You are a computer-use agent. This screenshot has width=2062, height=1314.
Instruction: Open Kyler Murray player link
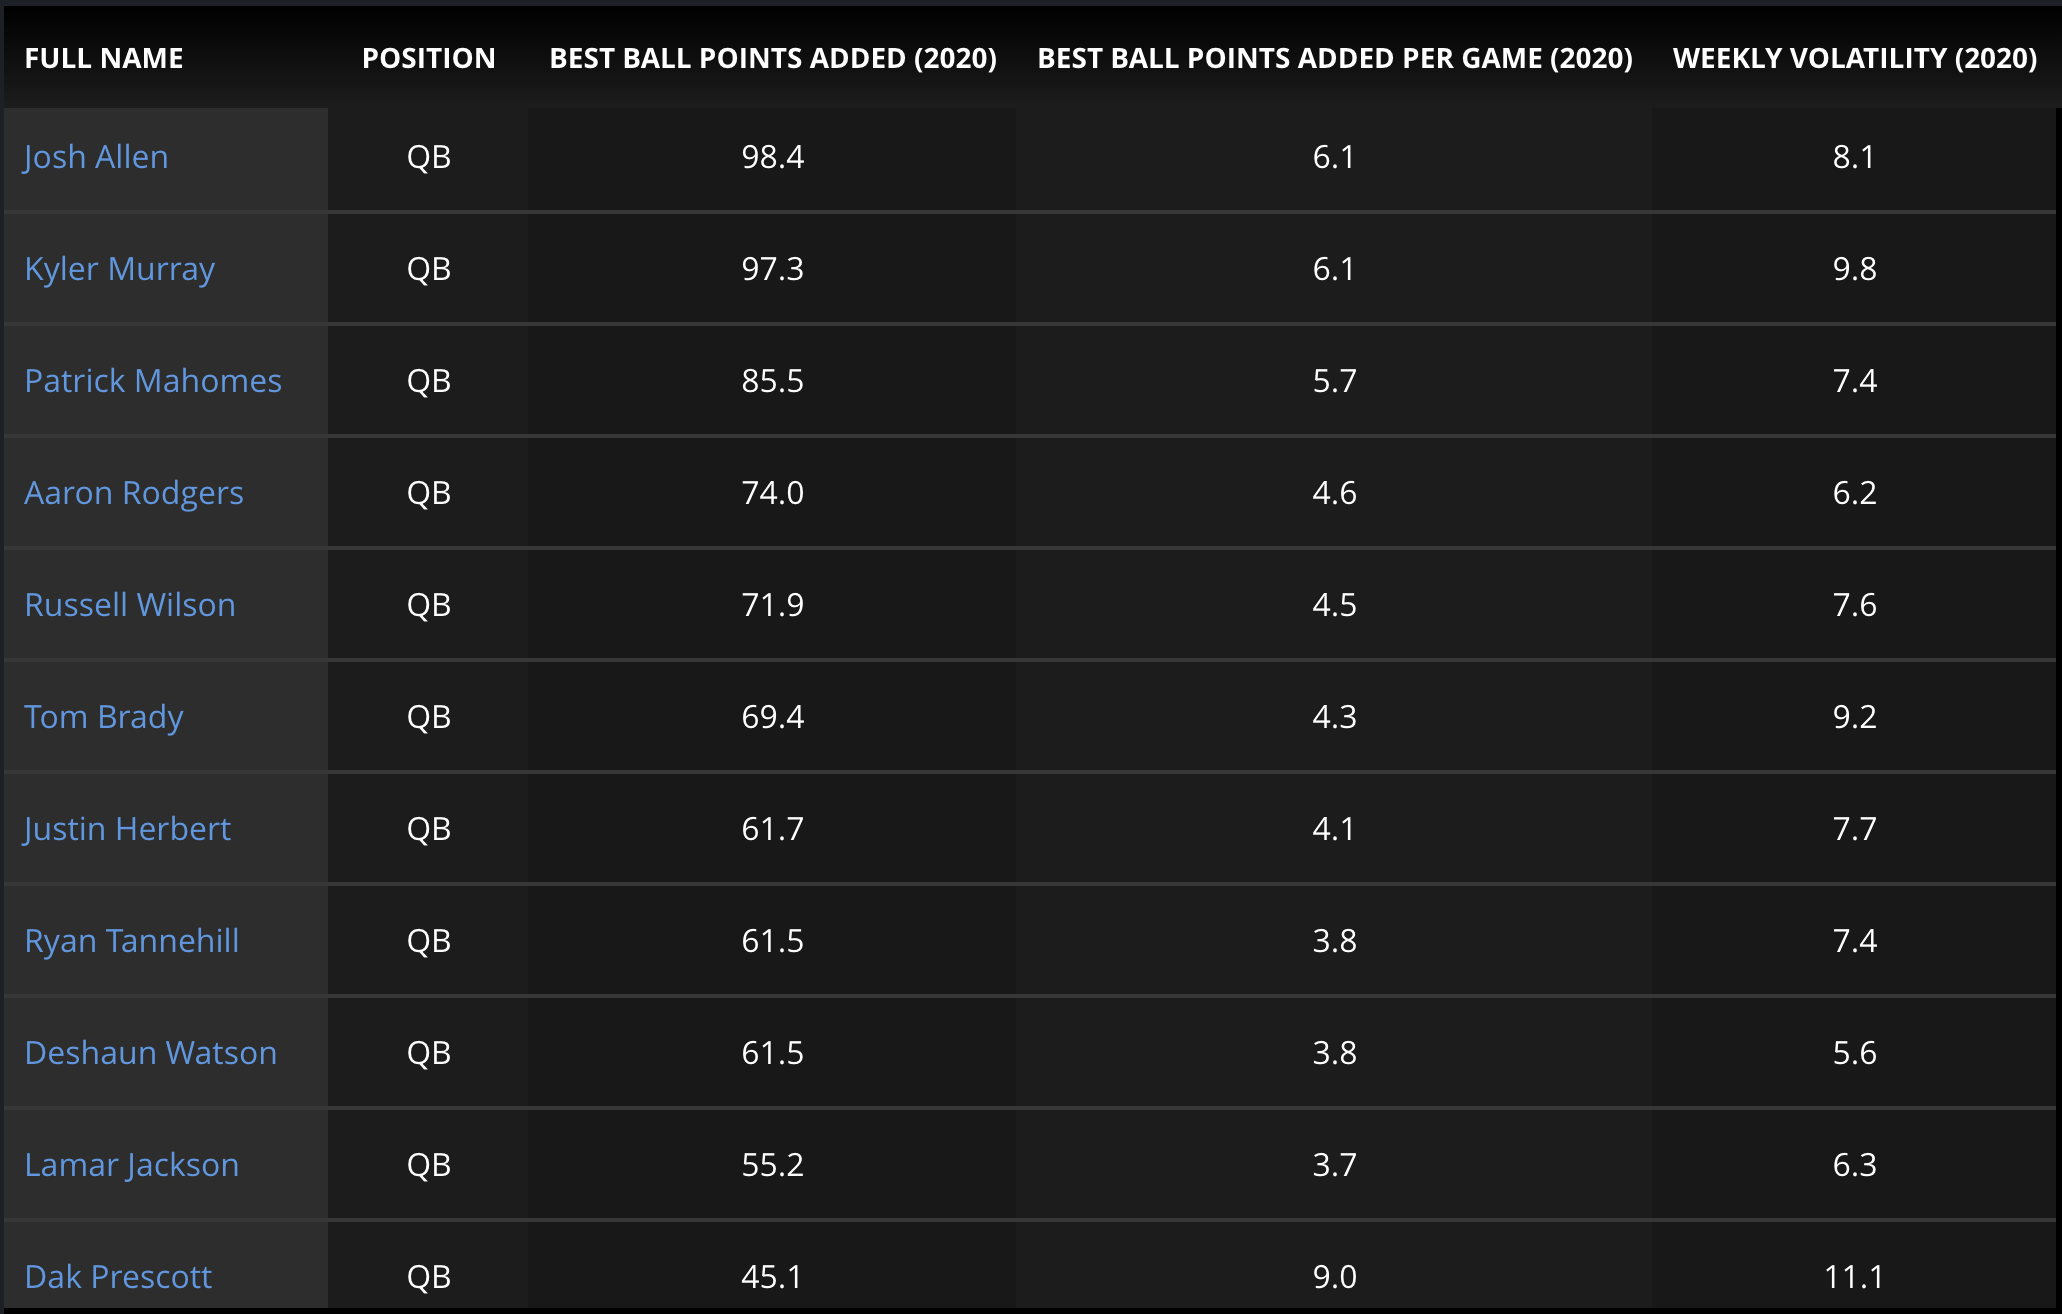(x=119, y=269)
